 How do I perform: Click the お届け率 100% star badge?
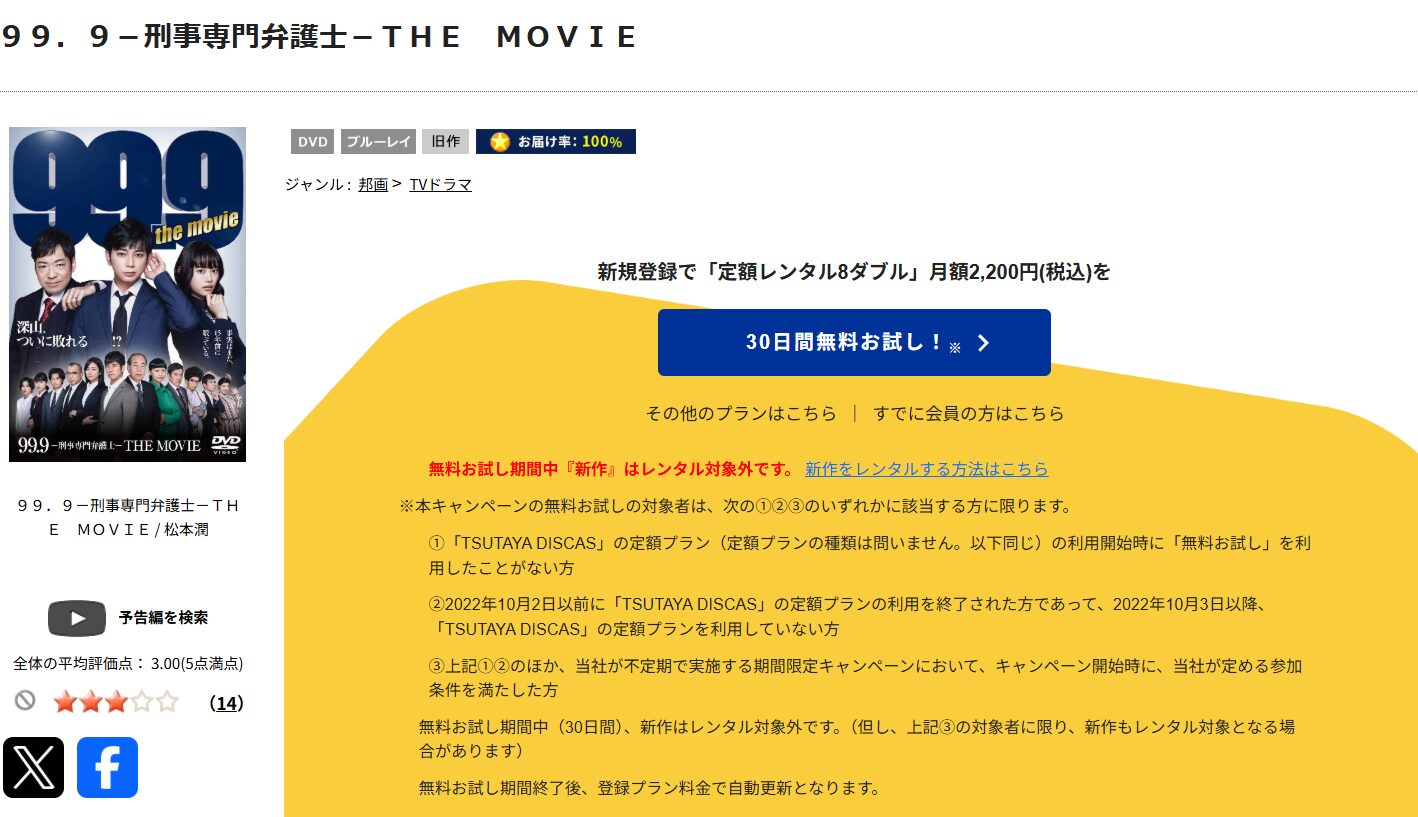pyautogui.click(x=556, y=142)
